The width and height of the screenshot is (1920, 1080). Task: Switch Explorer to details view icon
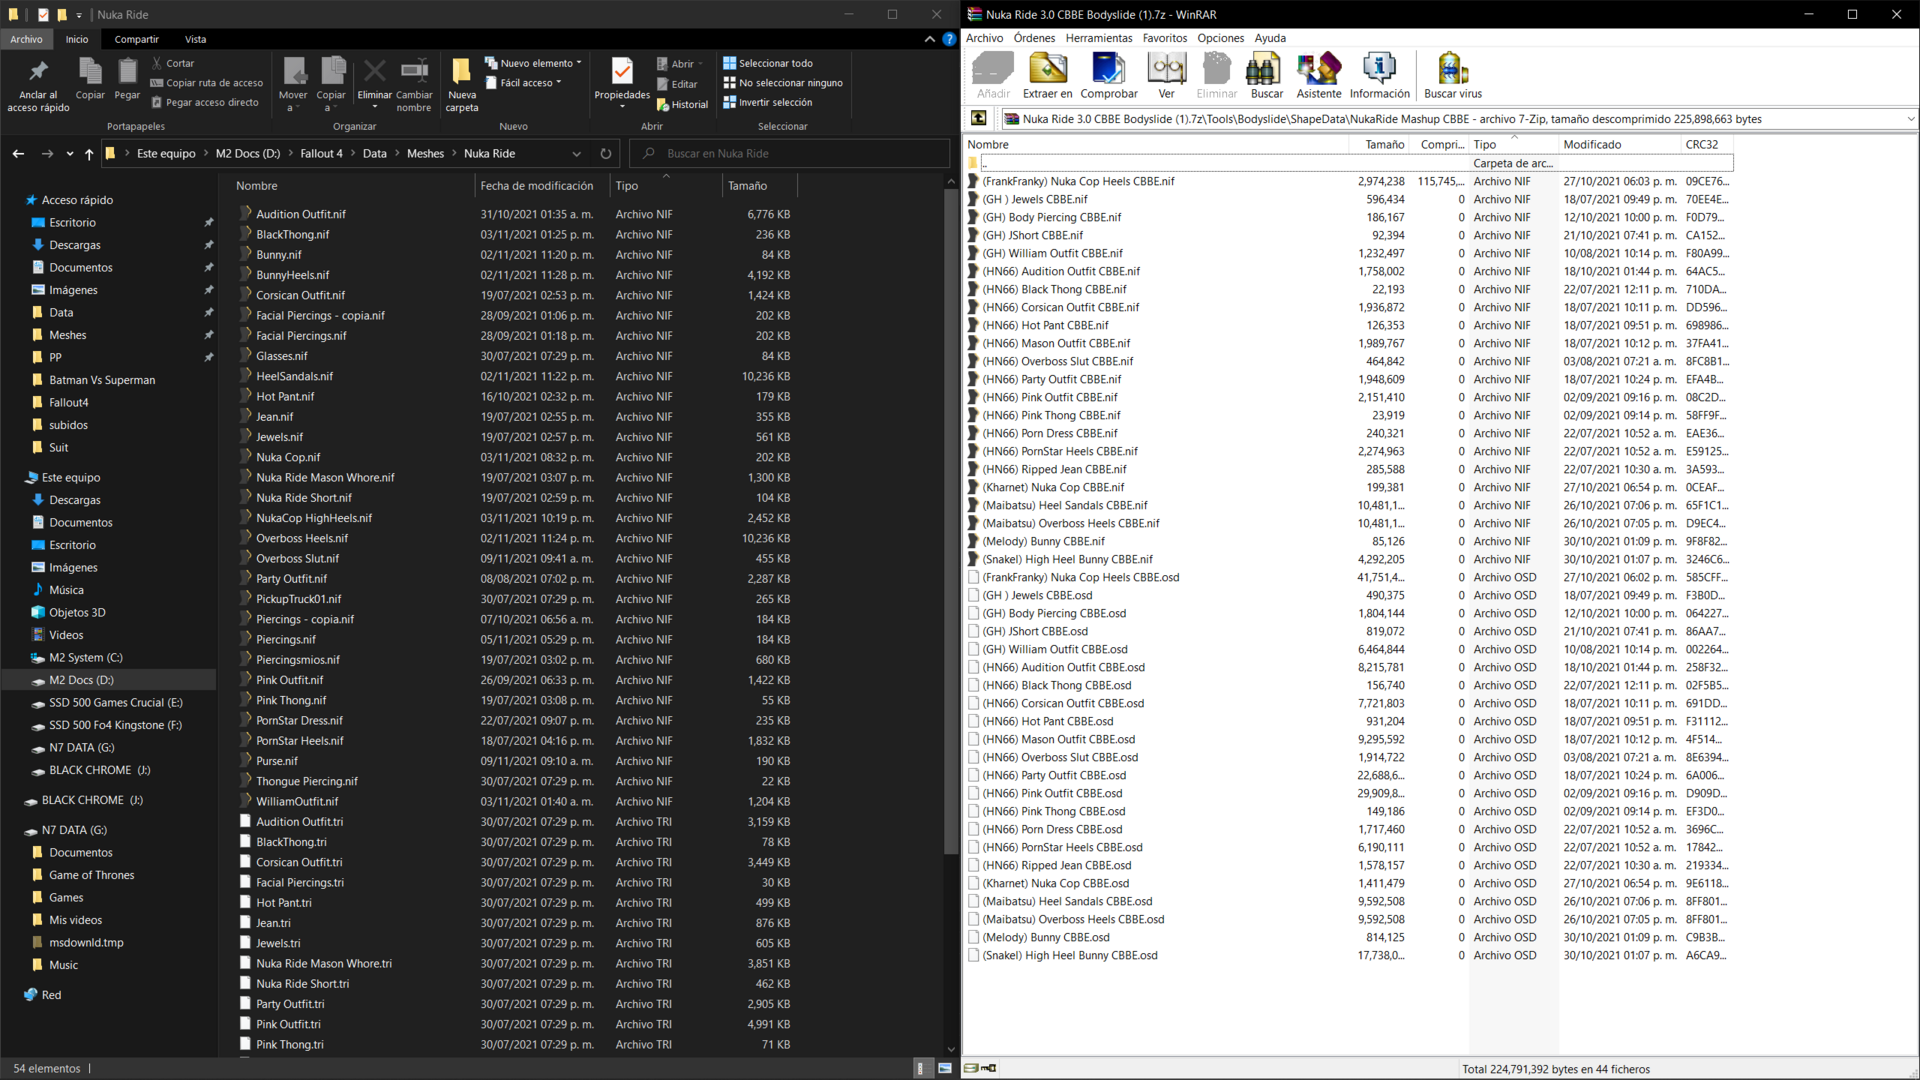pyautogui.click(x=920, y=1068)
